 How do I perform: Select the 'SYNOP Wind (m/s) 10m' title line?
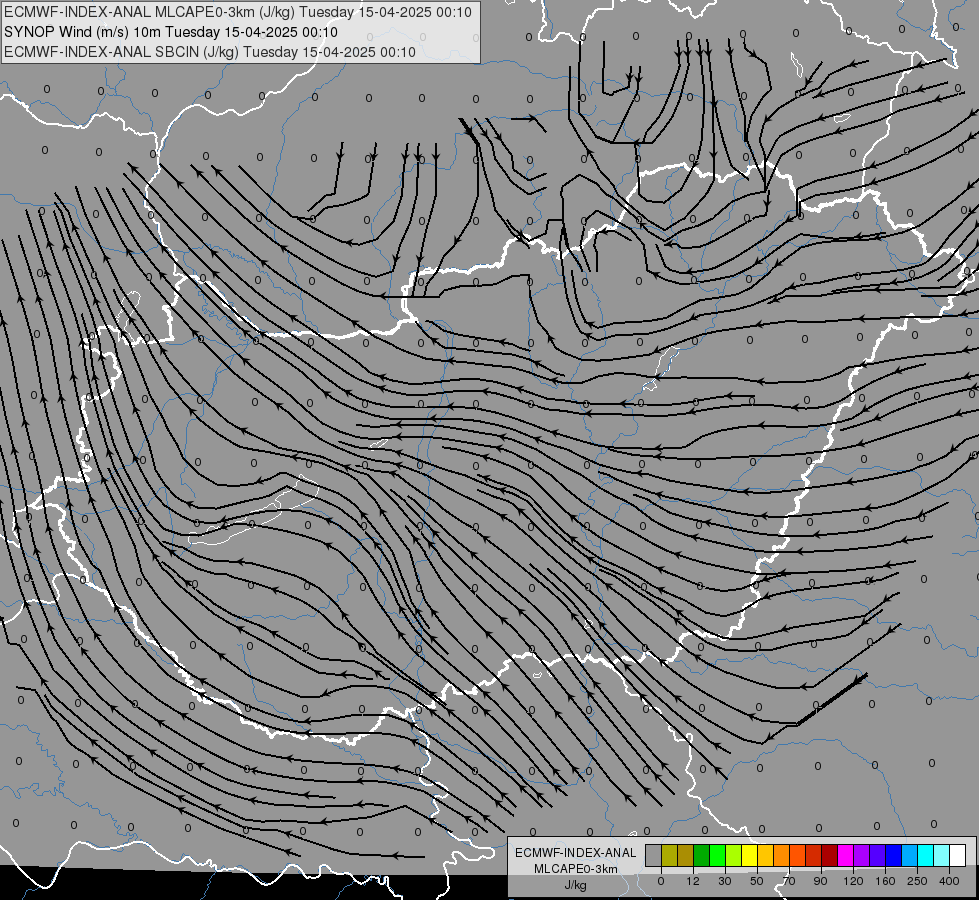(82, 32)
